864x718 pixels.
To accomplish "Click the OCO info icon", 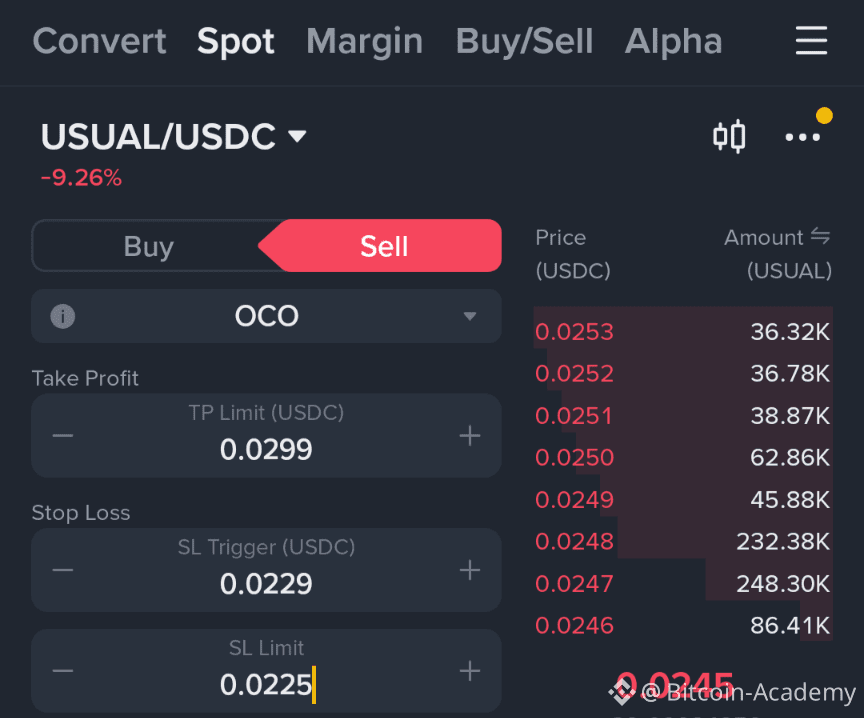I will click(x=63, y=316).
